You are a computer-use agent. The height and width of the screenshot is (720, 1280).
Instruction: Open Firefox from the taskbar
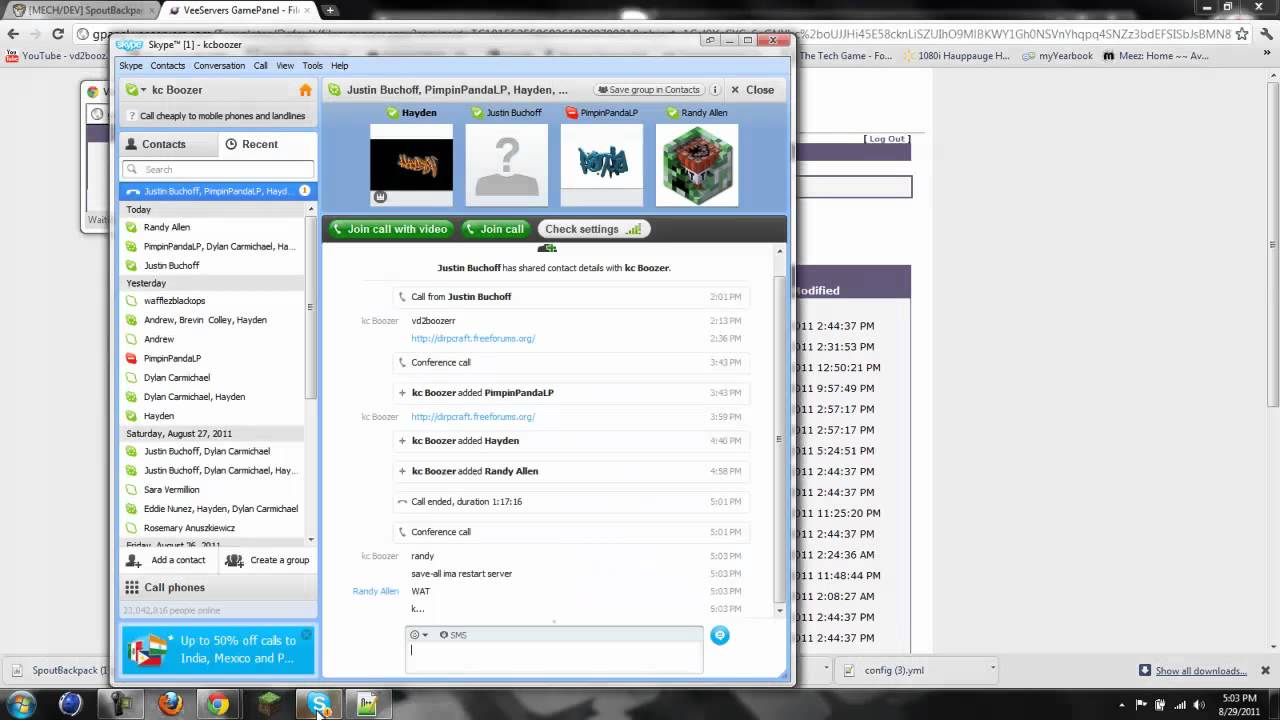point(169,704)
